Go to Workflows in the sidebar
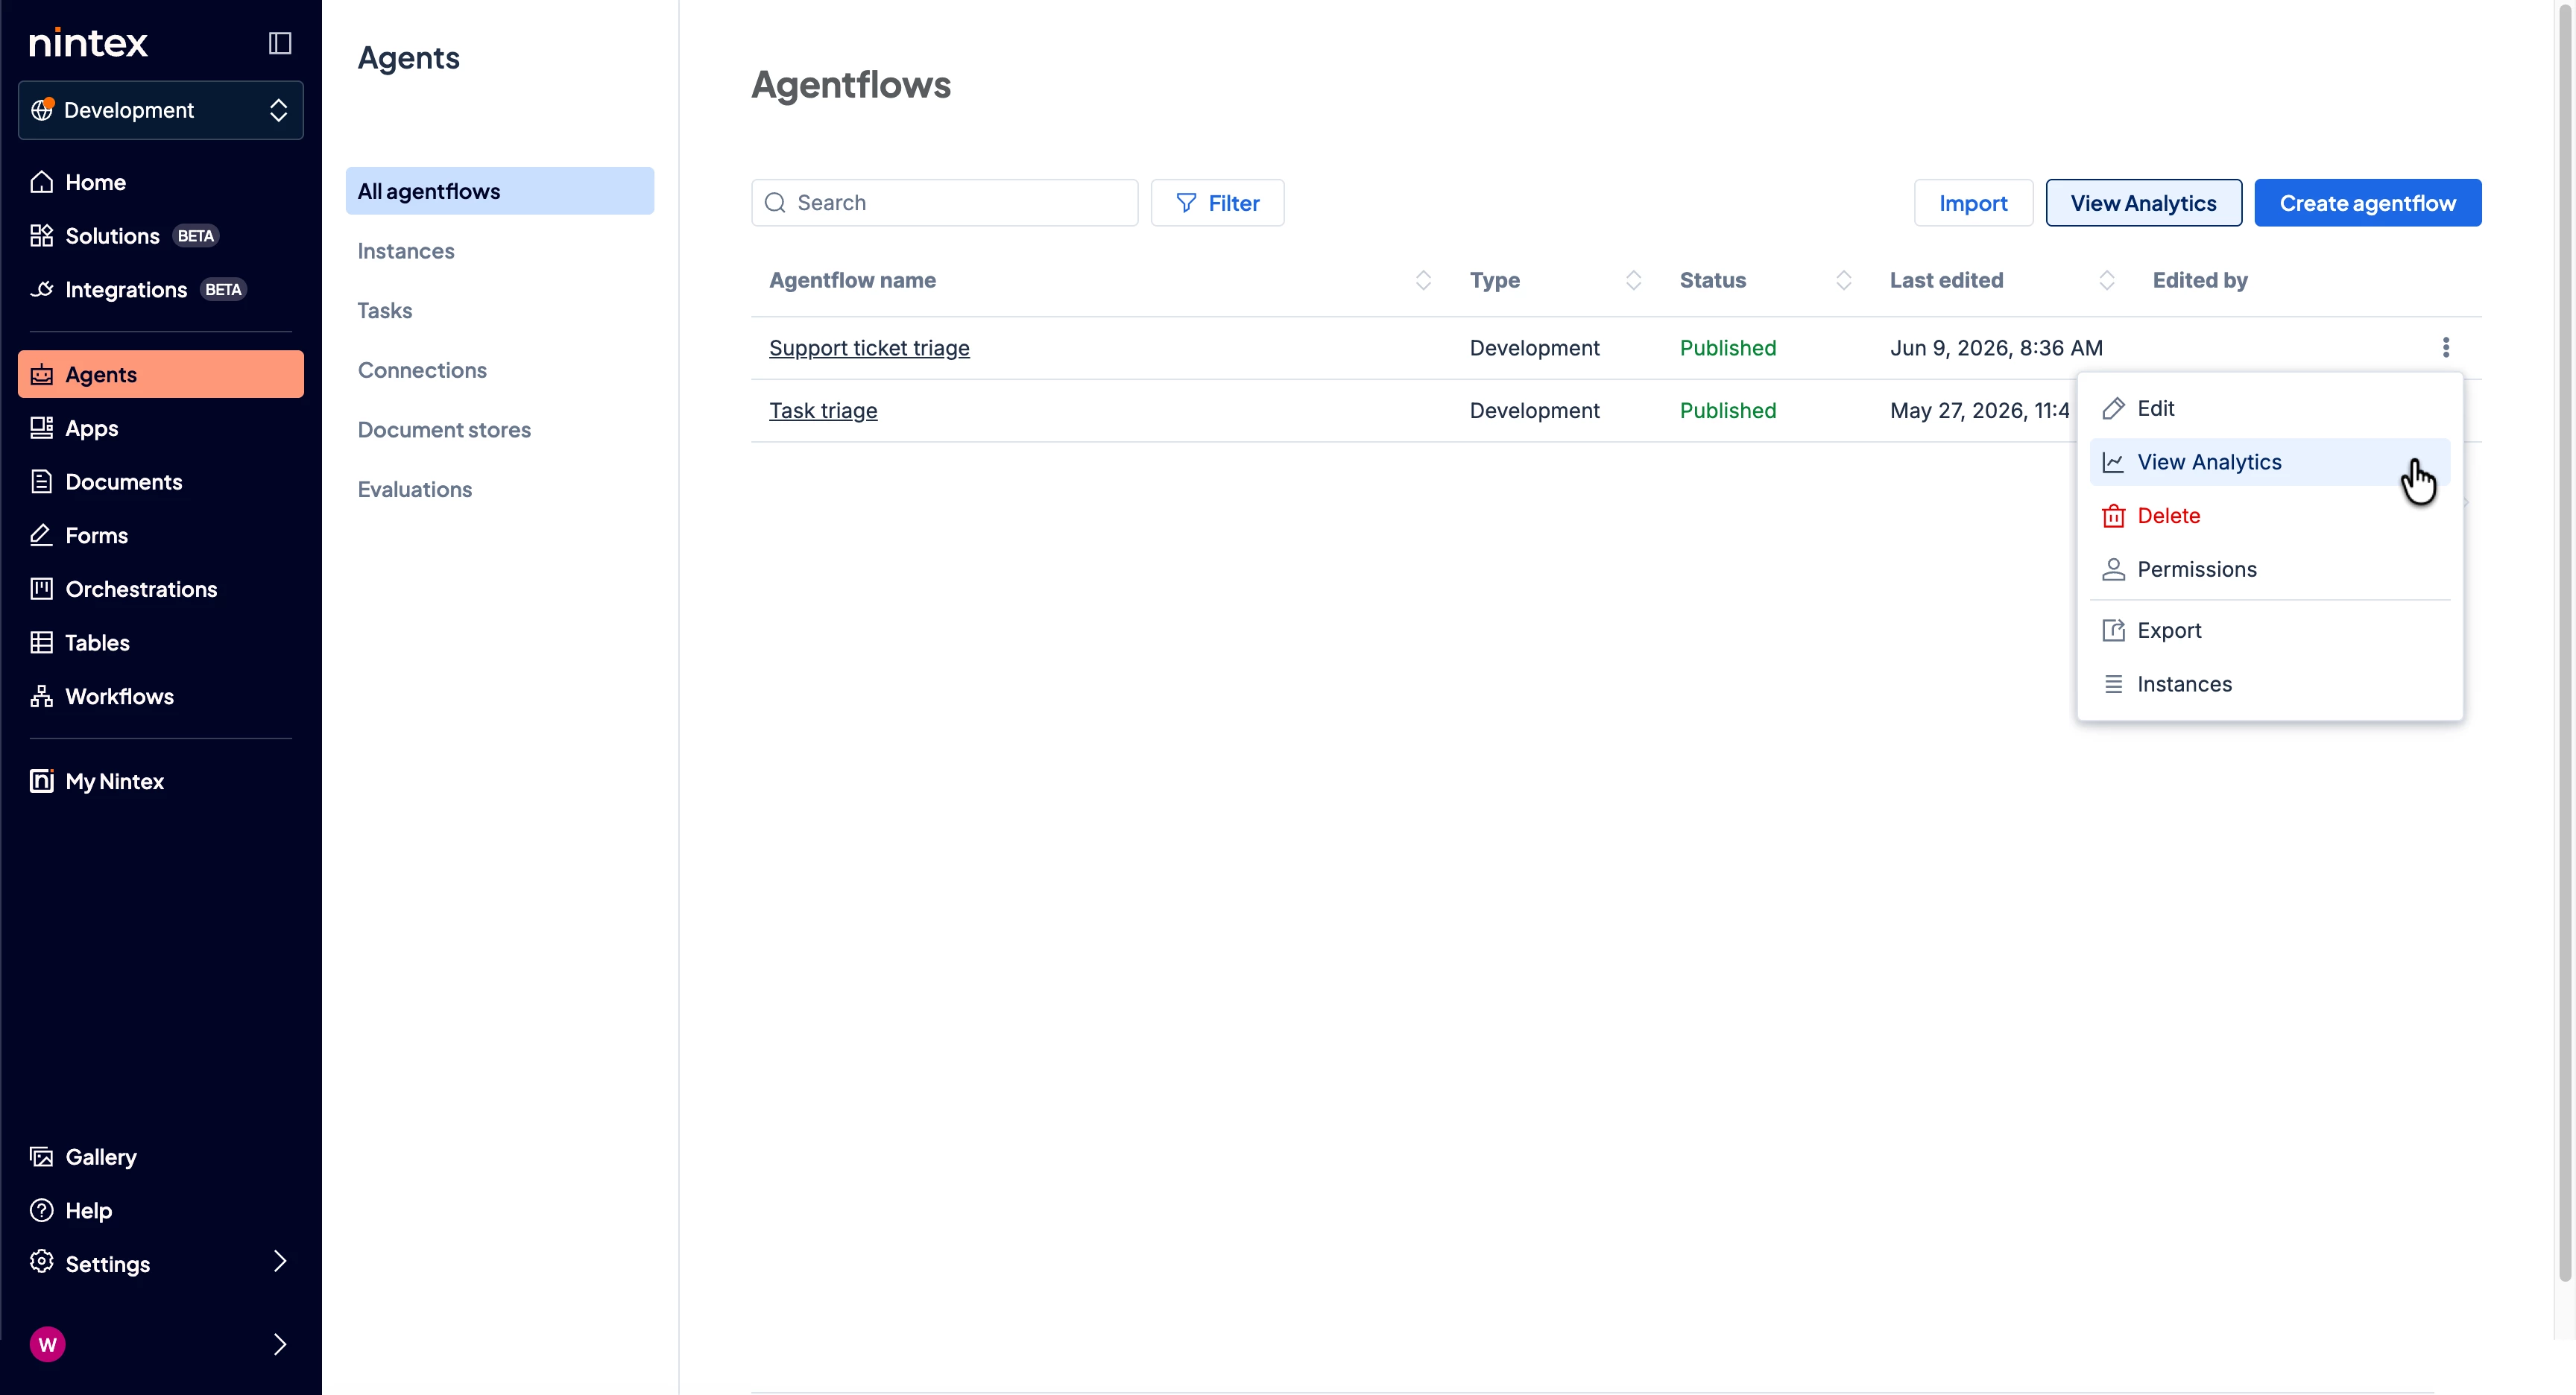This screenshot has width=2576, height=1395. (160, 697)
